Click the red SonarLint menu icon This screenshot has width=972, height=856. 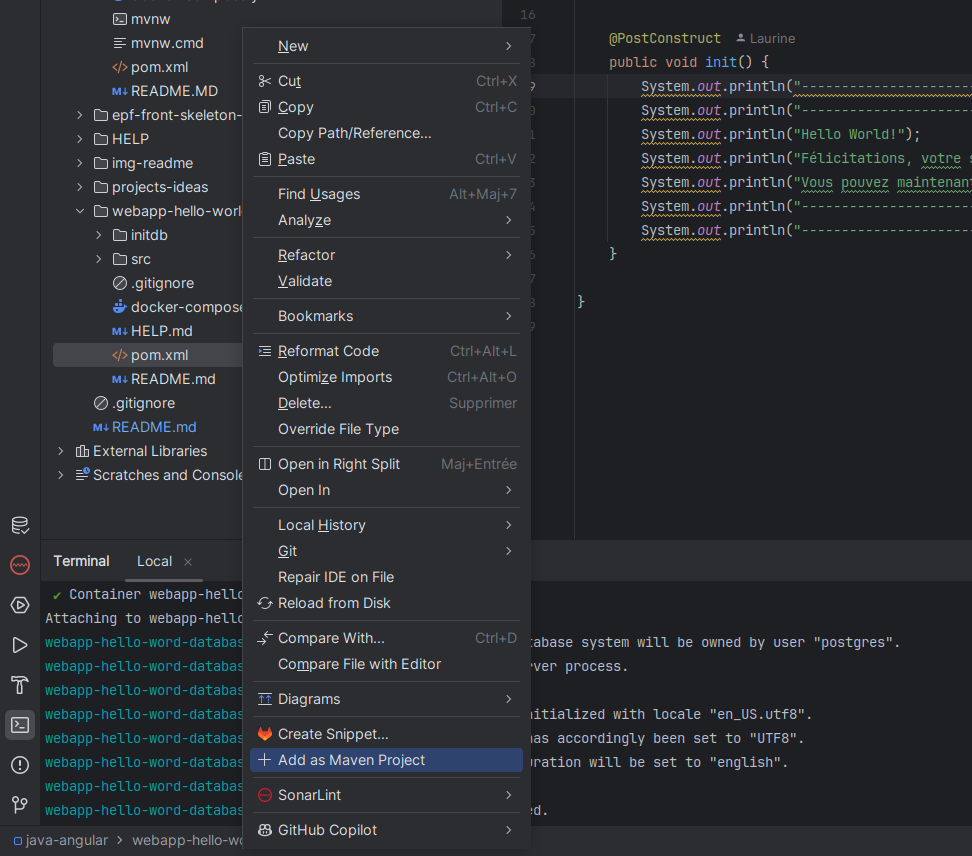pyautogui.click(x=265, y=795)
